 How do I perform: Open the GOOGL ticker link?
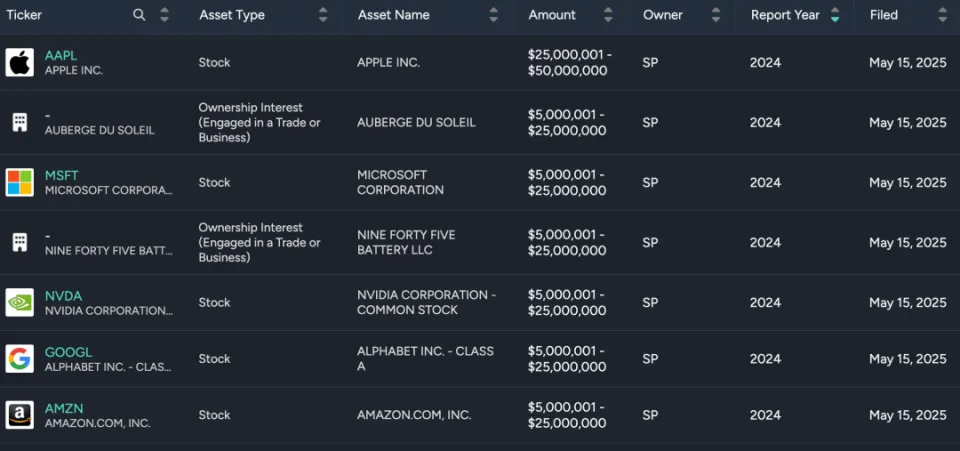click(68, 352)
